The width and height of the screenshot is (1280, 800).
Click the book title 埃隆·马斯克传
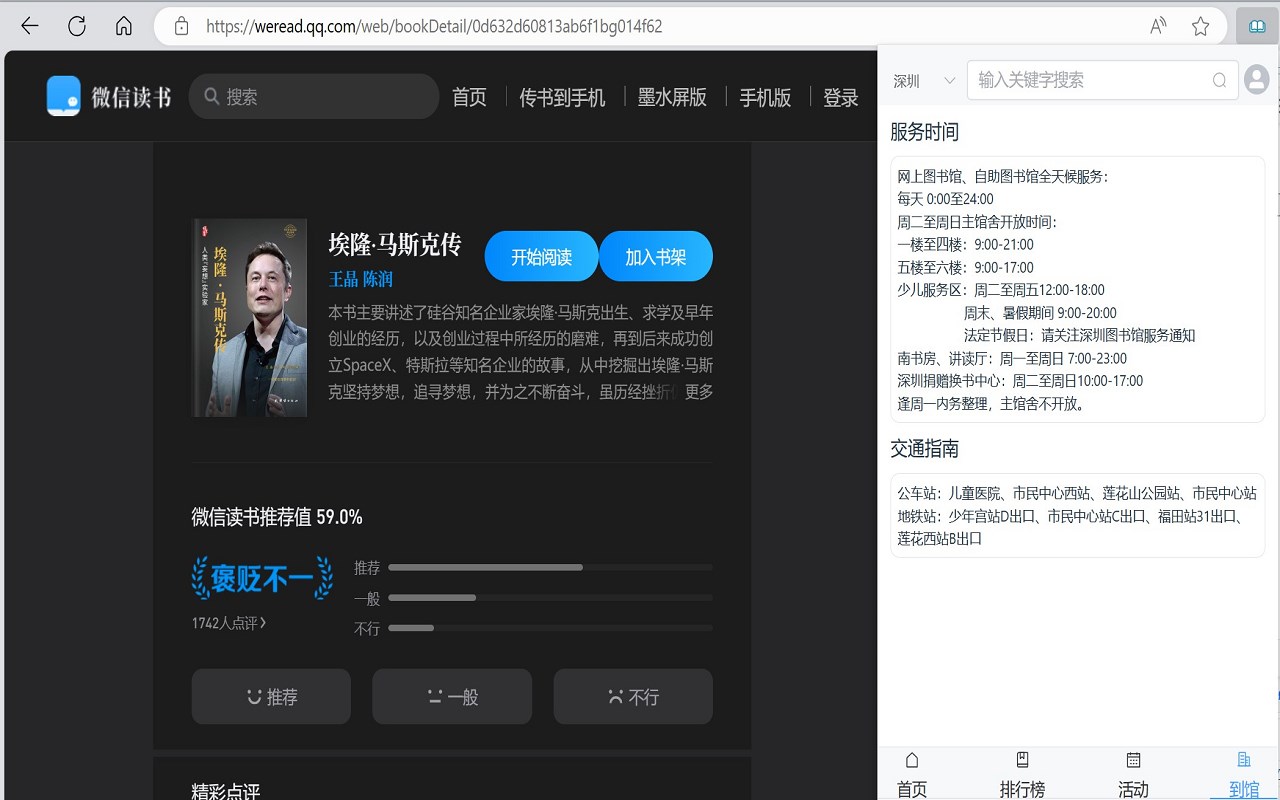point(395,244)
